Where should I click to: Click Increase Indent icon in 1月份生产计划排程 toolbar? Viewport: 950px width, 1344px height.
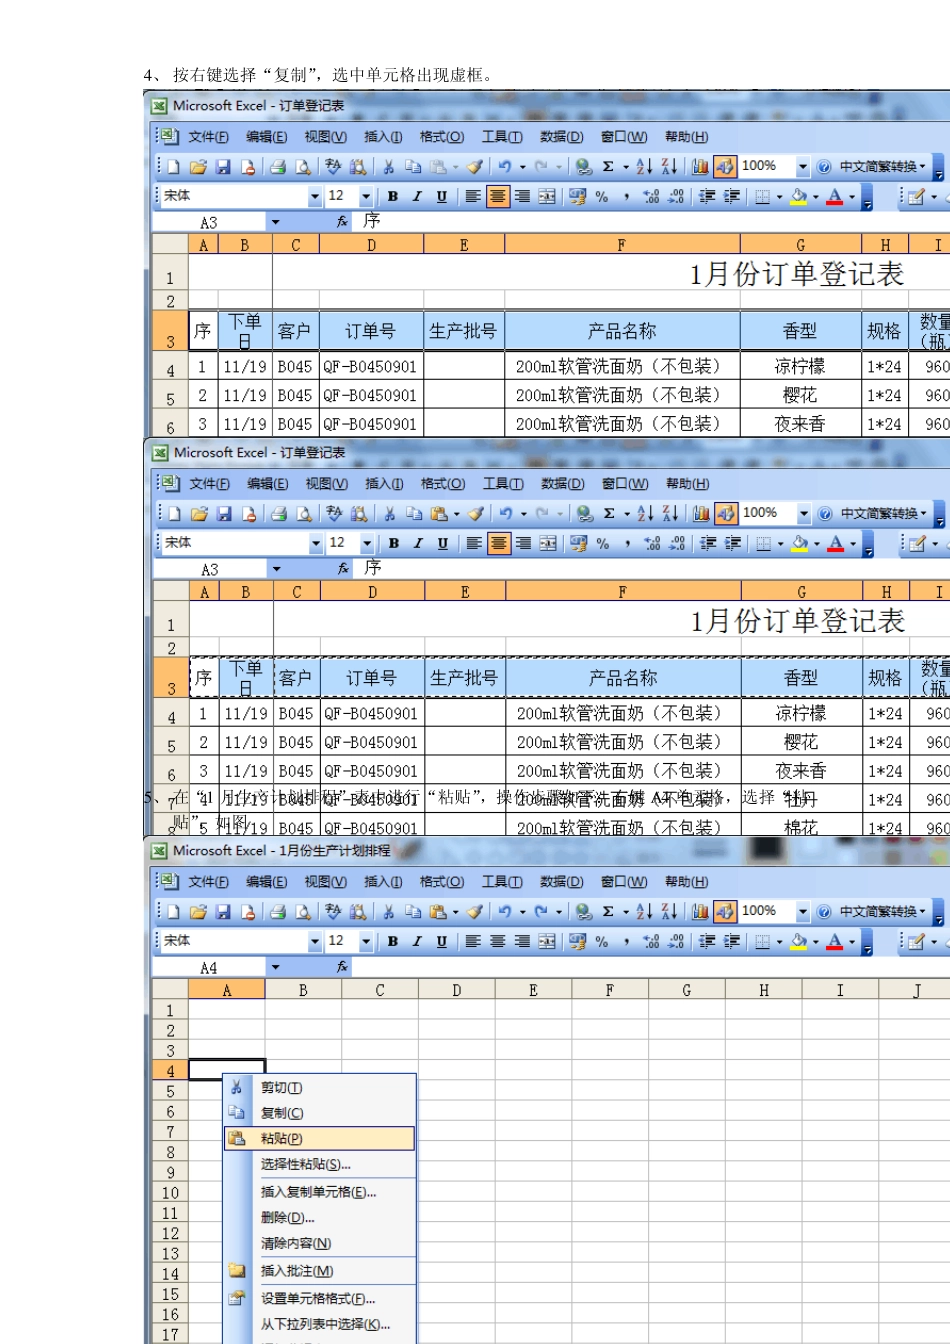[732, 941]
